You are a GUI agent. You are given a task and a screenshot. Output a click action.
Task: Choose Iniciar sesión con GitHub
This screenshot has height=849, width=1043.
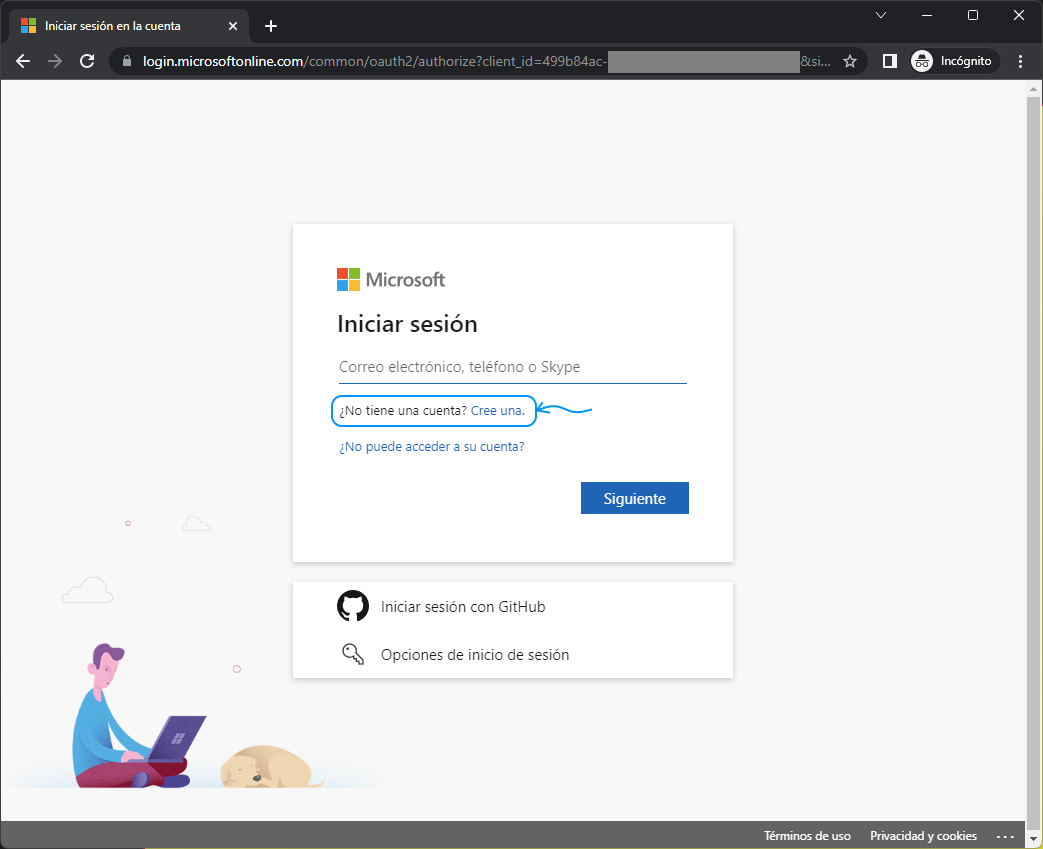[513, 606]
